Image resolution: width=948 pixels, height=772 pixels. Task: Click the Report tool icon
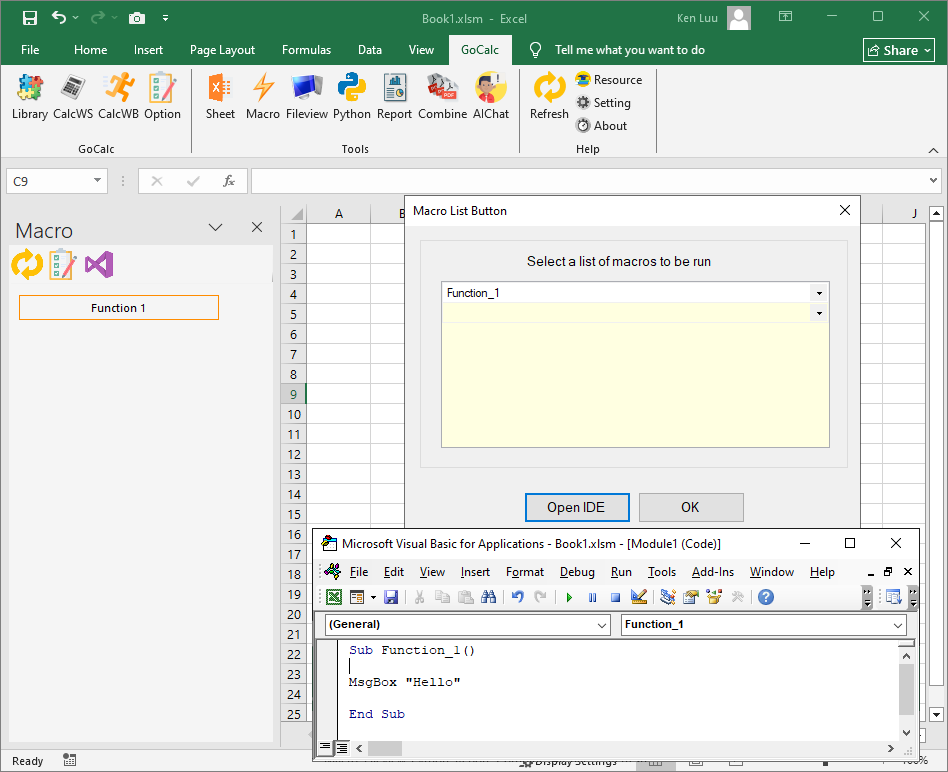(x=394, y=96)
